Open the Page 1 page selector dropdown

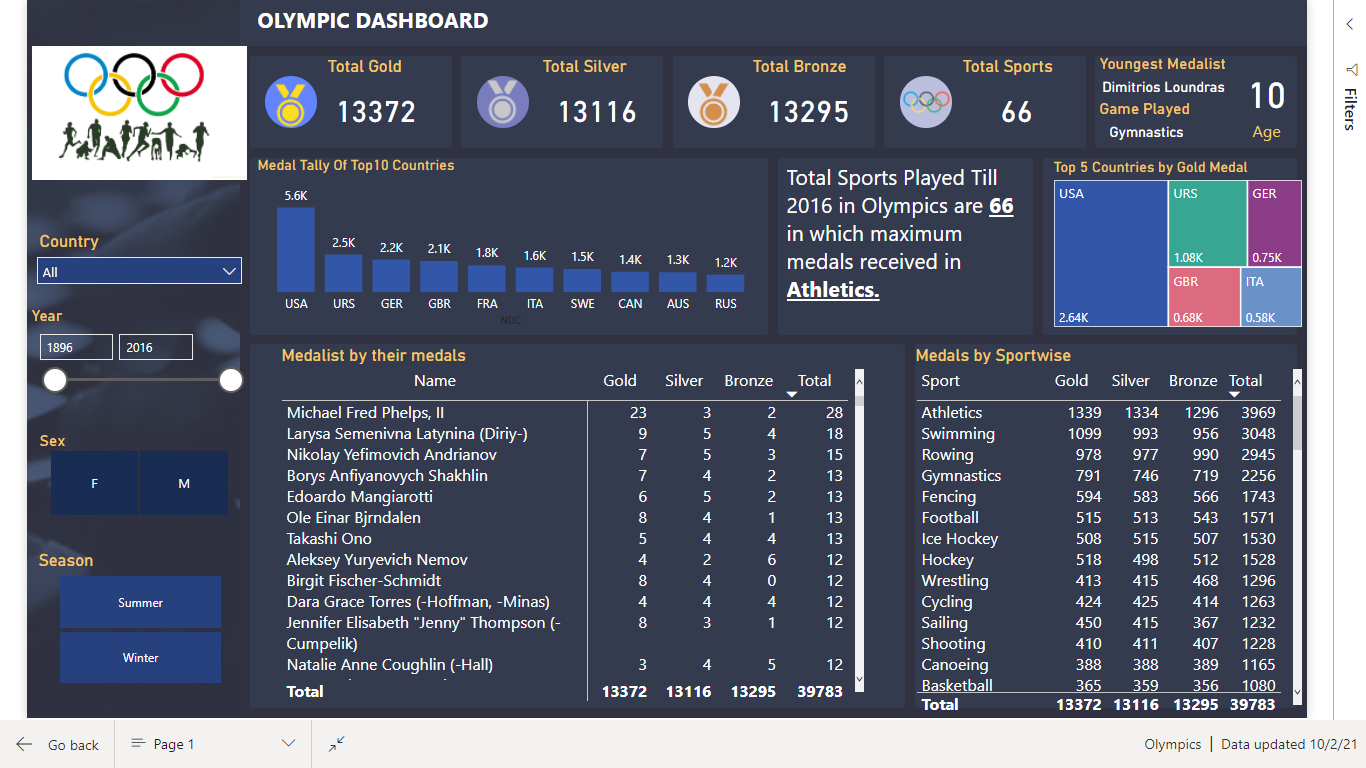pyautogui.click(x=289, y=744)
